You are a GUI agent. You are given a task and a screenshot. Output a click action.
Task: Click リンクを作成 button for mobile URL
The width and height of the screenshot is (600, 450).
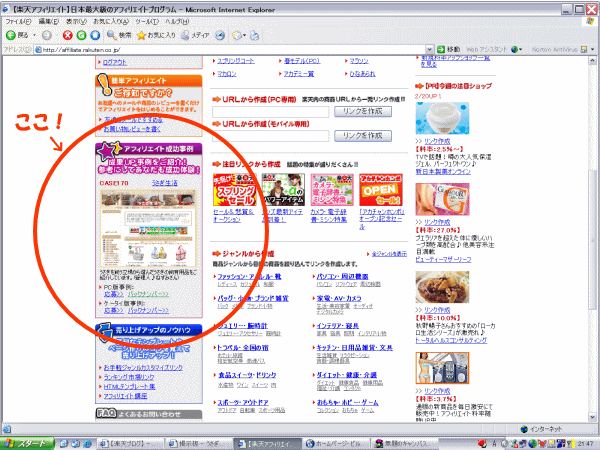click(x=363, y=136)
